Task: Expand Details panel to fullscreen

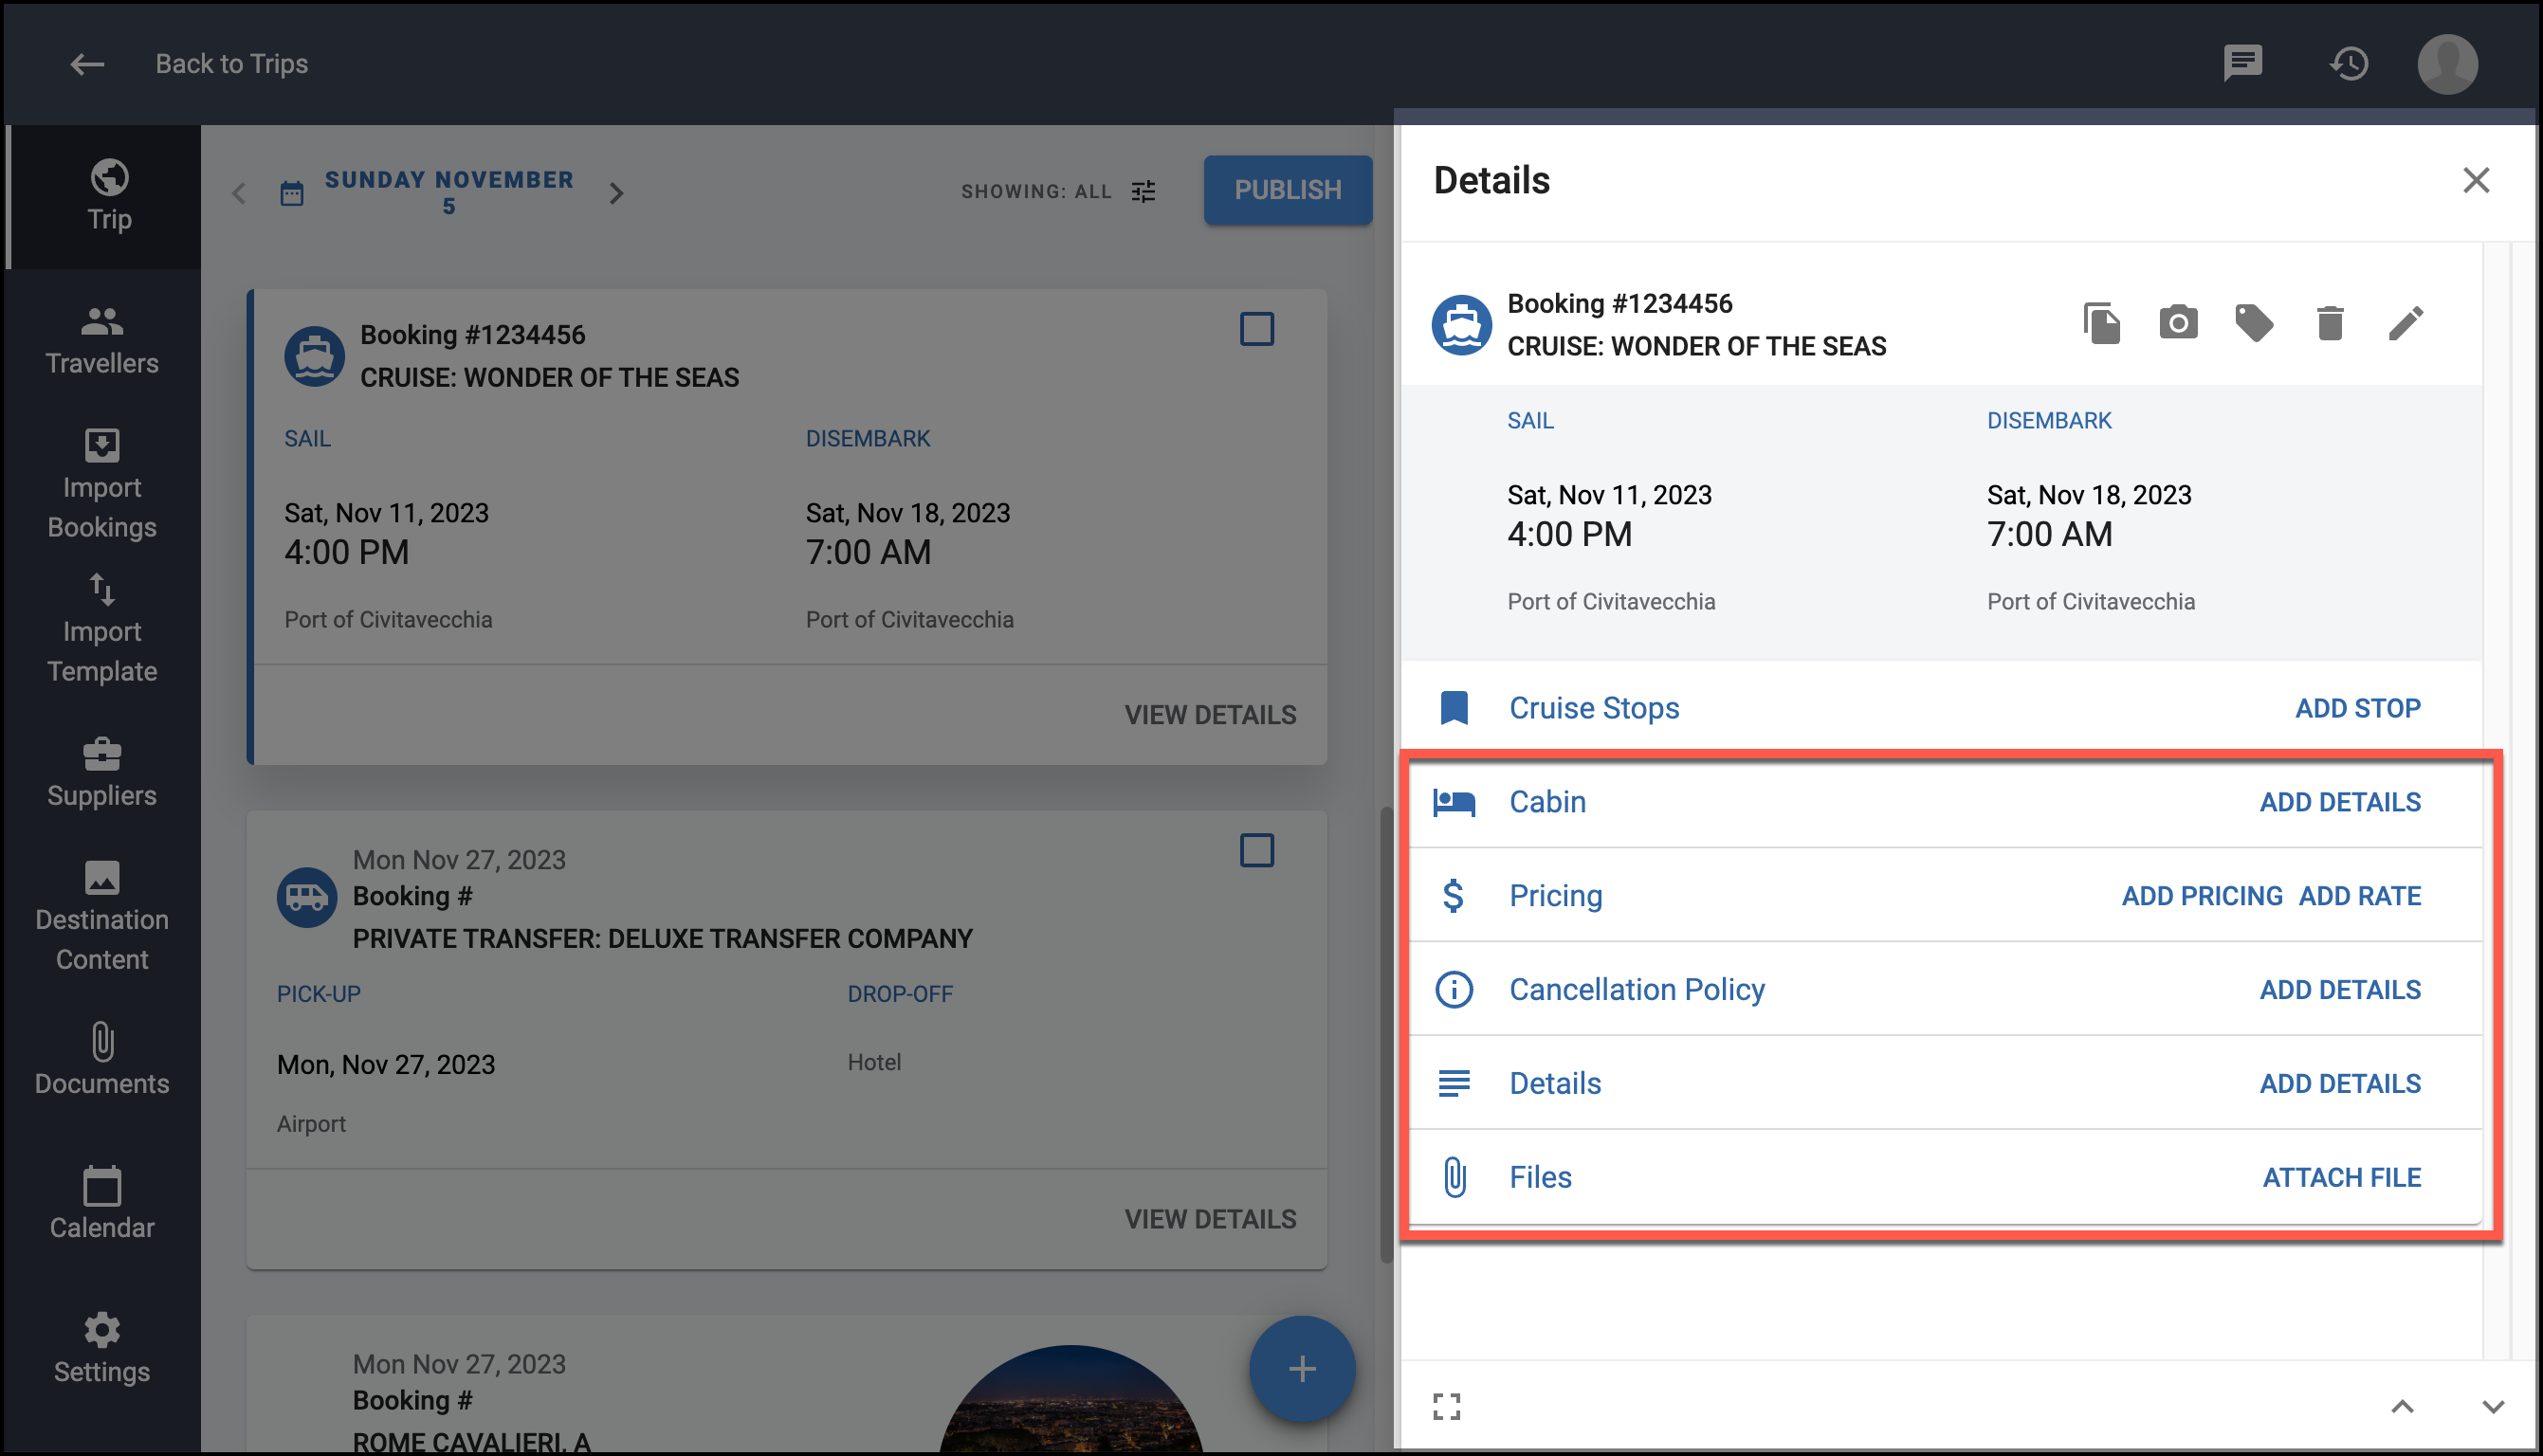Action: [x=1446, y=1406]
